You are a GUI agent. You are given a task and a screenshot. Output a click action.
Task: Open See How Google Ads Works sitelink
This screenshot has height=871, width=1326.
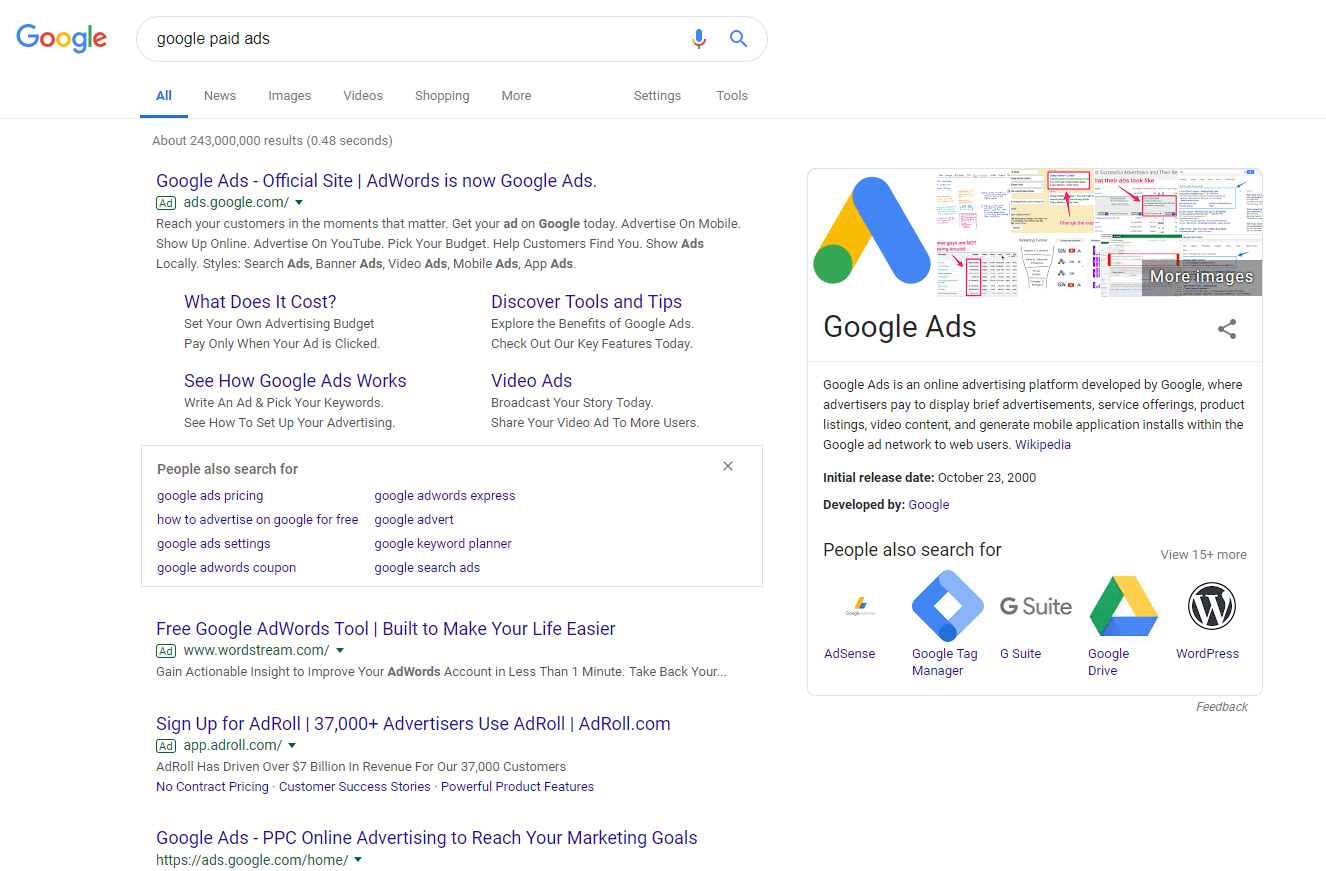(295, 381)
